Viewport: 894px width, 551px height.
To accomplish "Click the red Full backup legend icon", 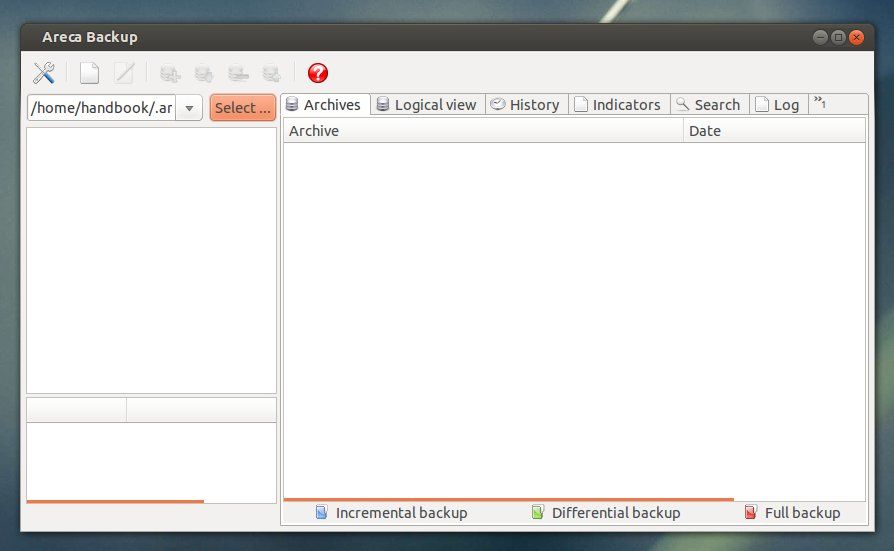I will click(750, 512).
